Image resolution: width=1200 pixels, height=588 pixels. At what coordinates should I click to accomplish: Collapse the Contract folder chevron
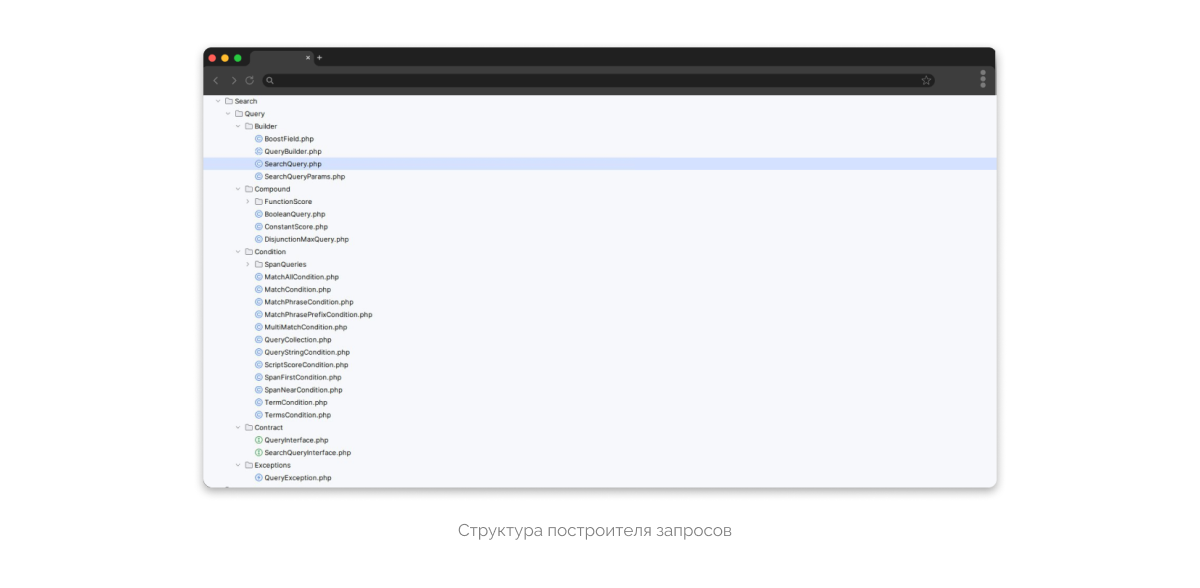pos(238,428)
